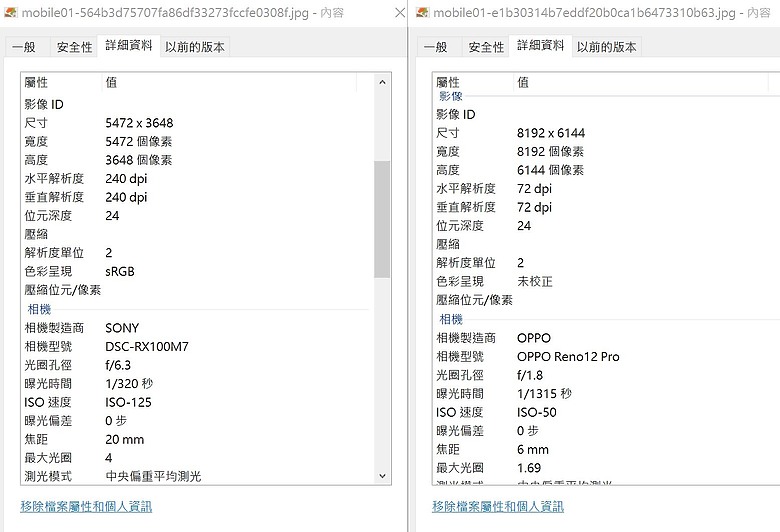Click scroll down arrow in left details list
The image size is (780, 532).
click(382, 476)
